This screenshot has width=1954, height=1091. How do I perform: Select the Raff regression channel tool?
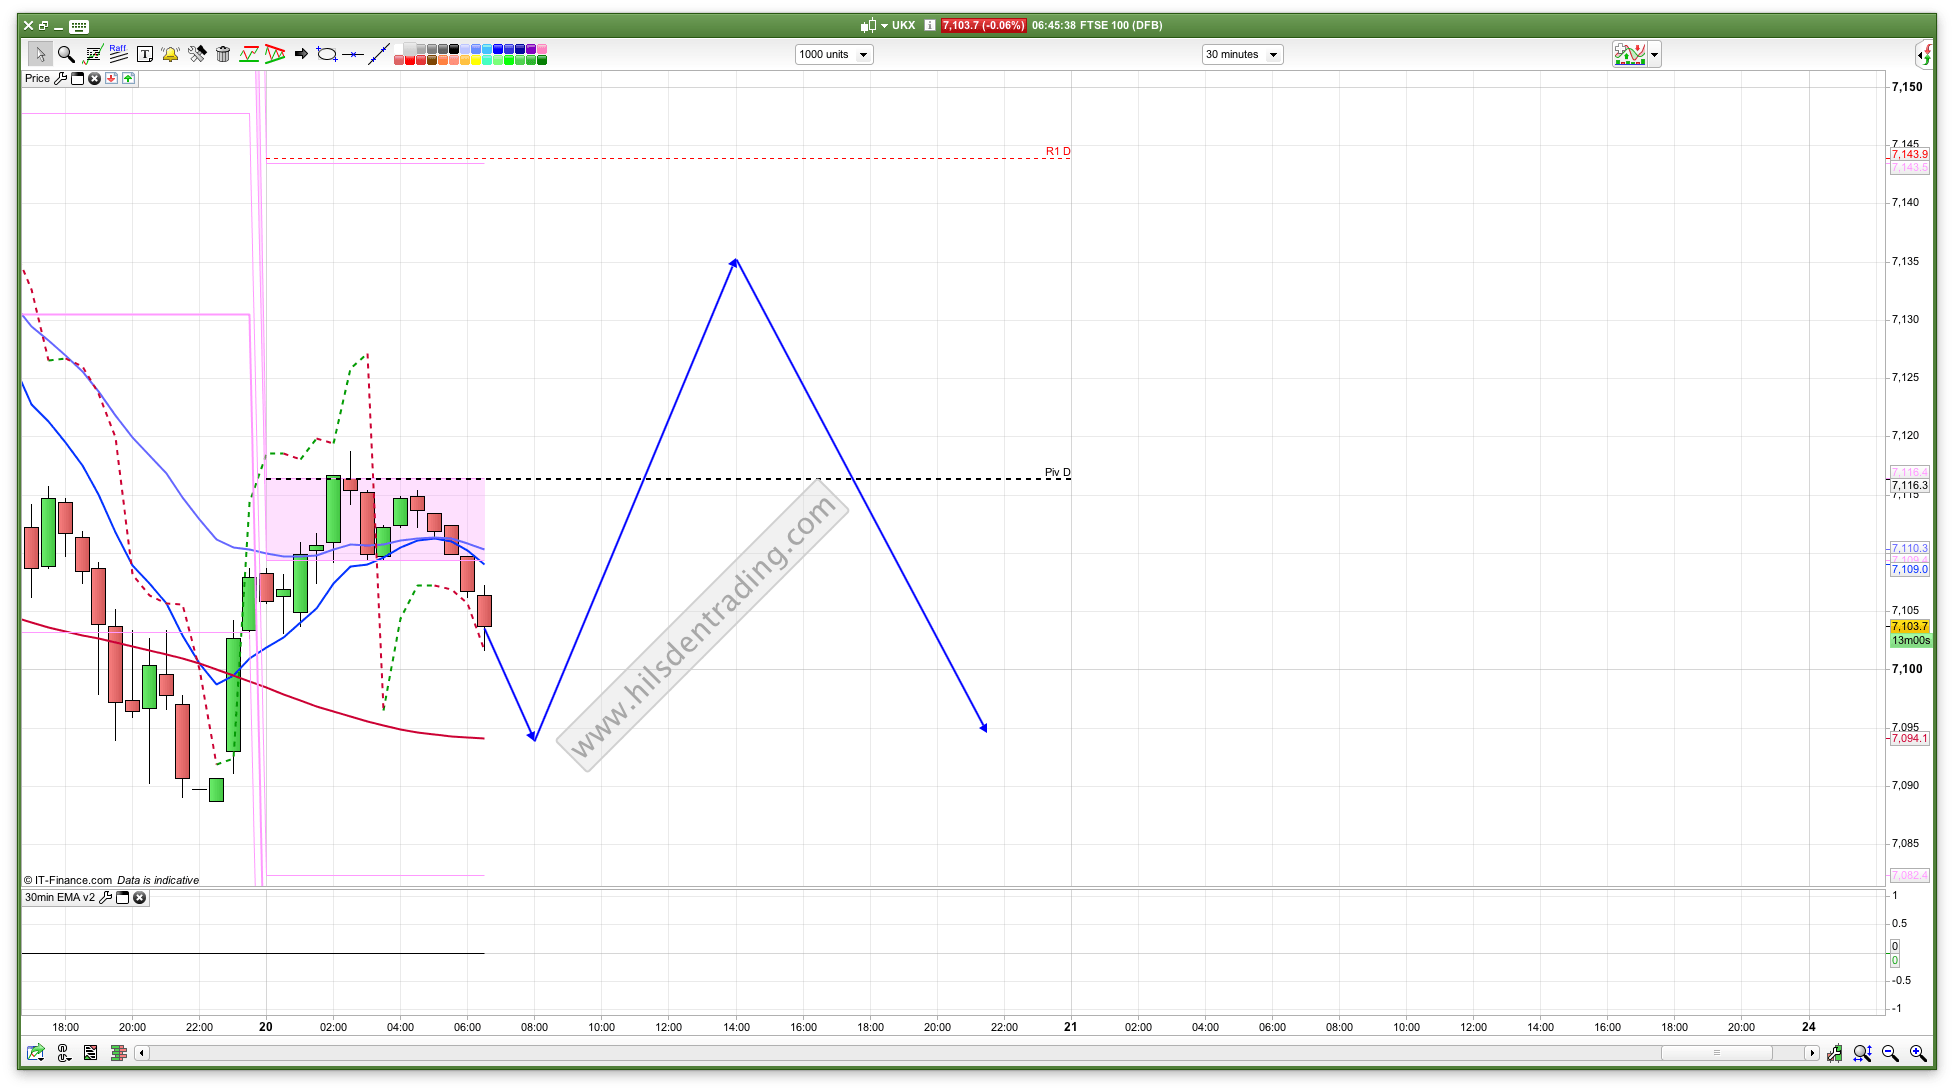[x=118, y=54]
